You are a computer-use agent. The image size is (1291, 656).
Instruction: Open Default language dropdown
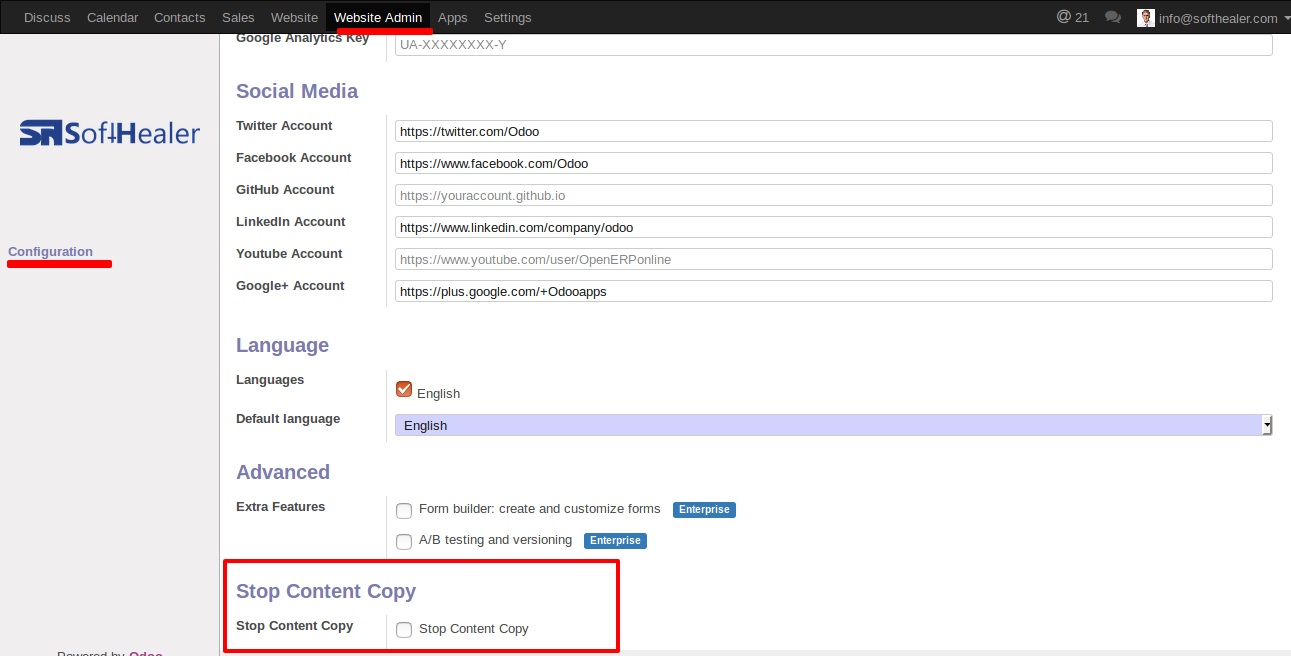click(x=834, y=425)
